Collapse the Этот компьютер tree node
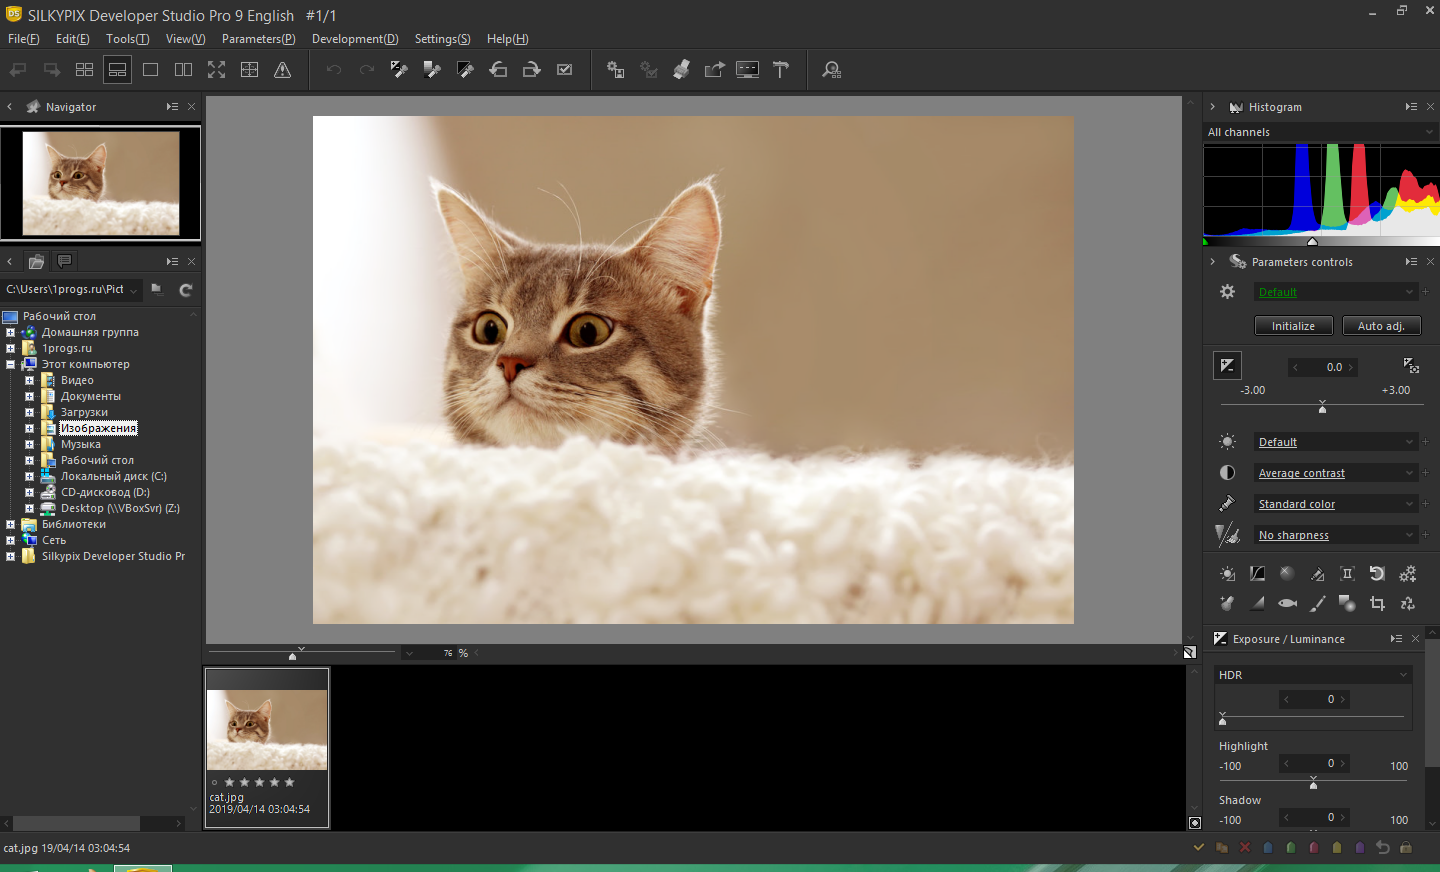The height and width of the screenshot is (872, 1440). pos(10,364)
